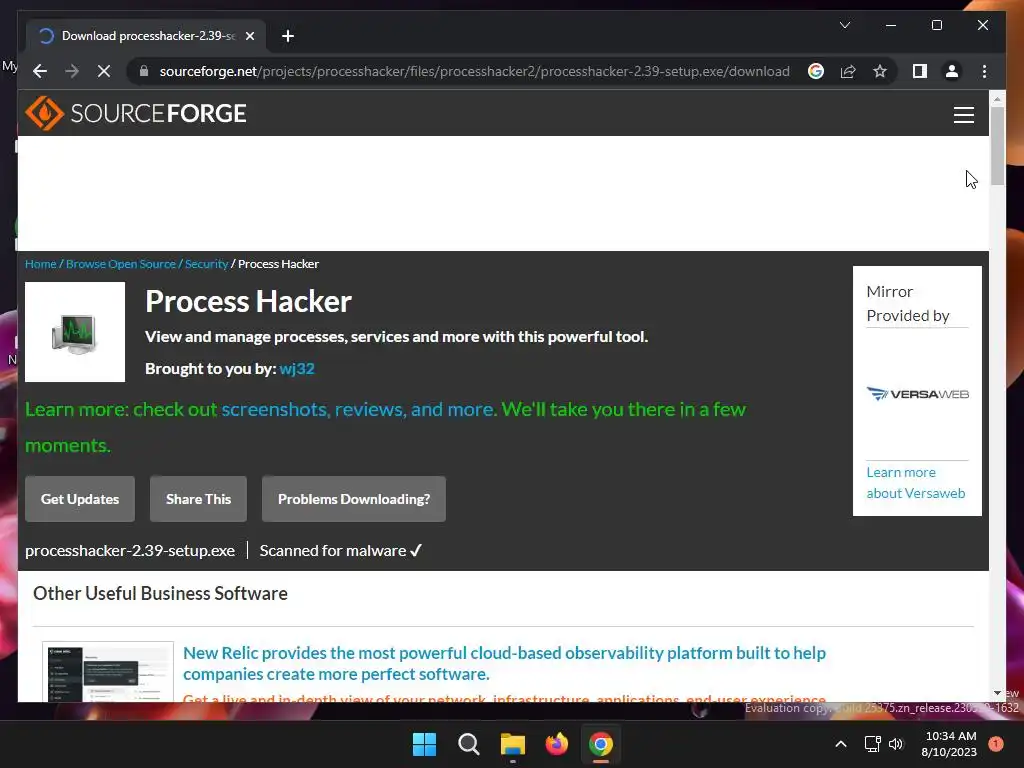Open the Security breadcrumb link

coord(206,264)
